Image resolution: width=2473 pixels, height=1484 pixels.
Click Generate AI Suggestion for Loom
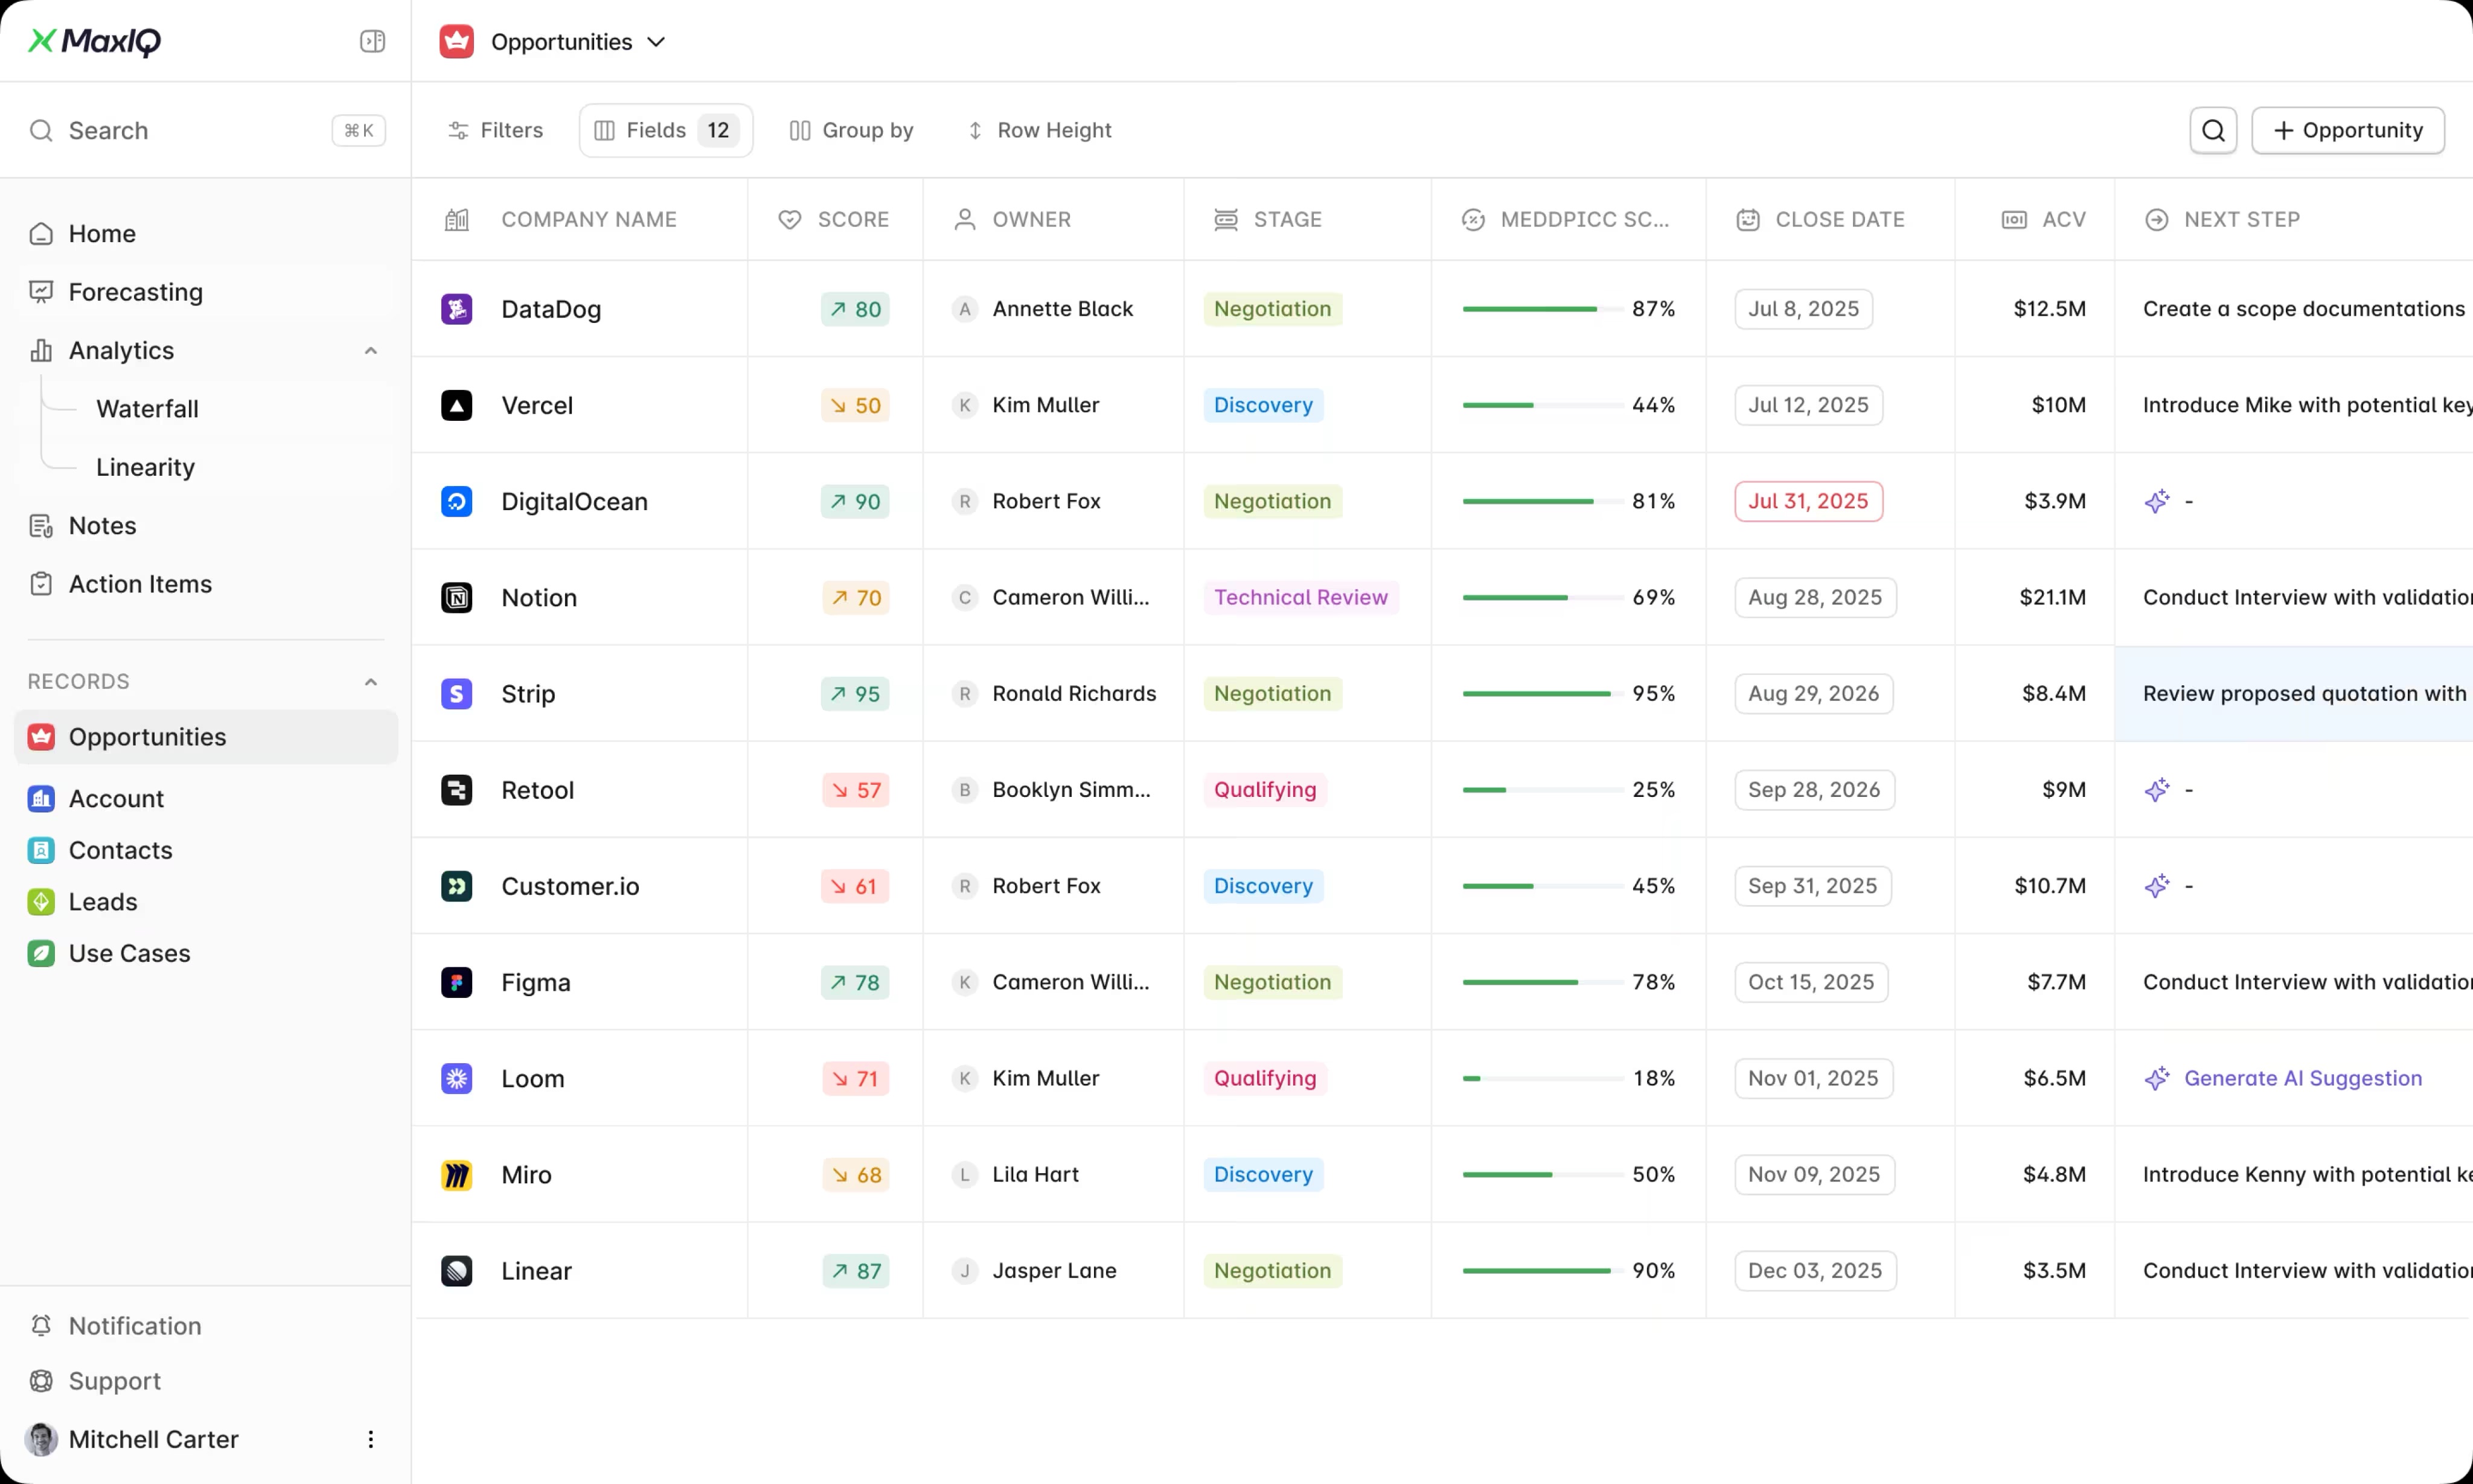pyautogui.click(x=2302, y=1078)
